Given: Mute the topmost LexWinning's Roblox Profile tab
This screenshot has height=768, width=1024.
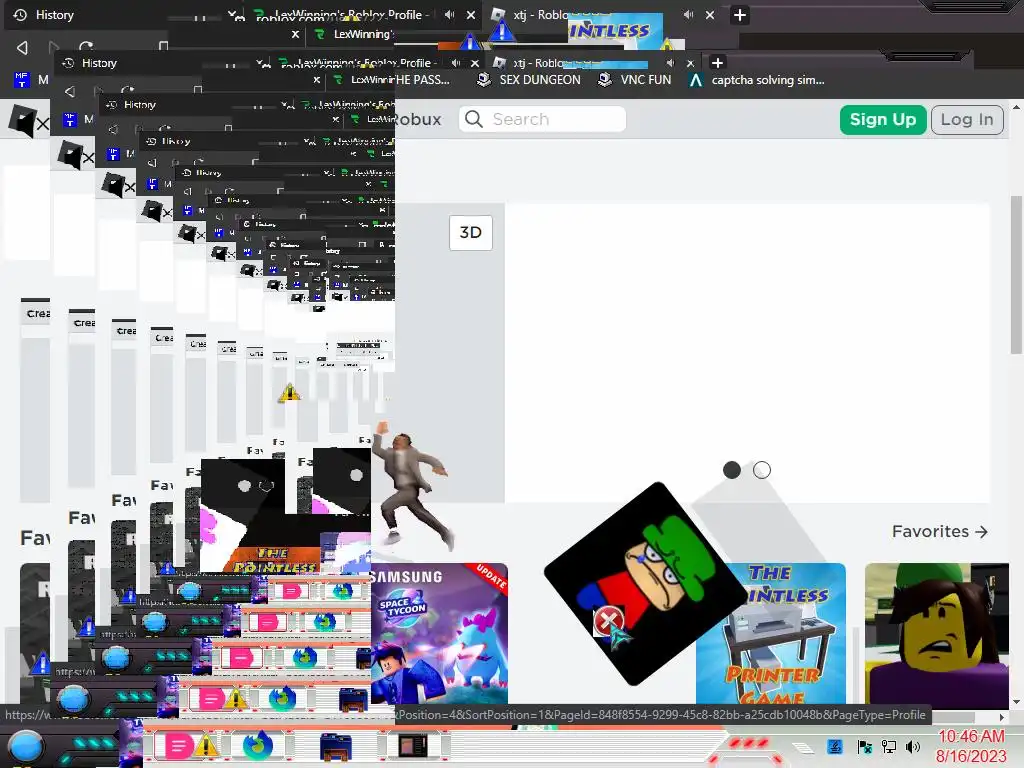Looking at the screenshot, I should coord(449,14).
